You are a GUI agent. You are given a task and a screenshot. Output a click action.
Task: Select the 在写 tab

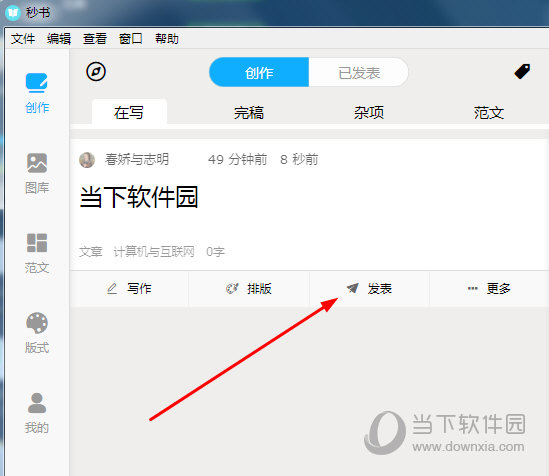[129, 112]
